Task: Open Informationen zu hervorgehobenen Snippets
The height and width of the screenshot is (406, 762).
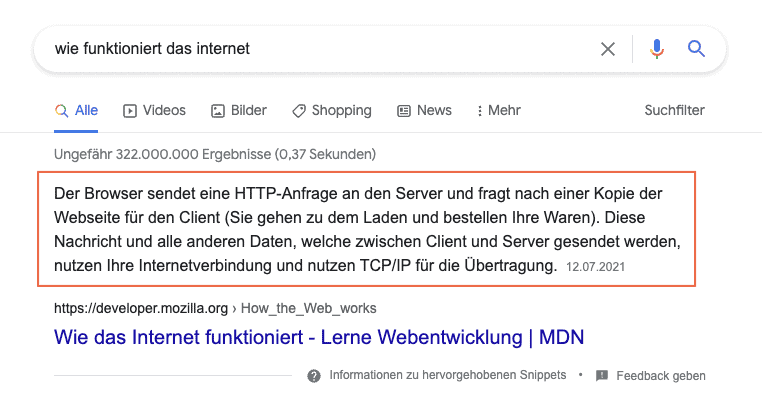Action: [448, 375]
